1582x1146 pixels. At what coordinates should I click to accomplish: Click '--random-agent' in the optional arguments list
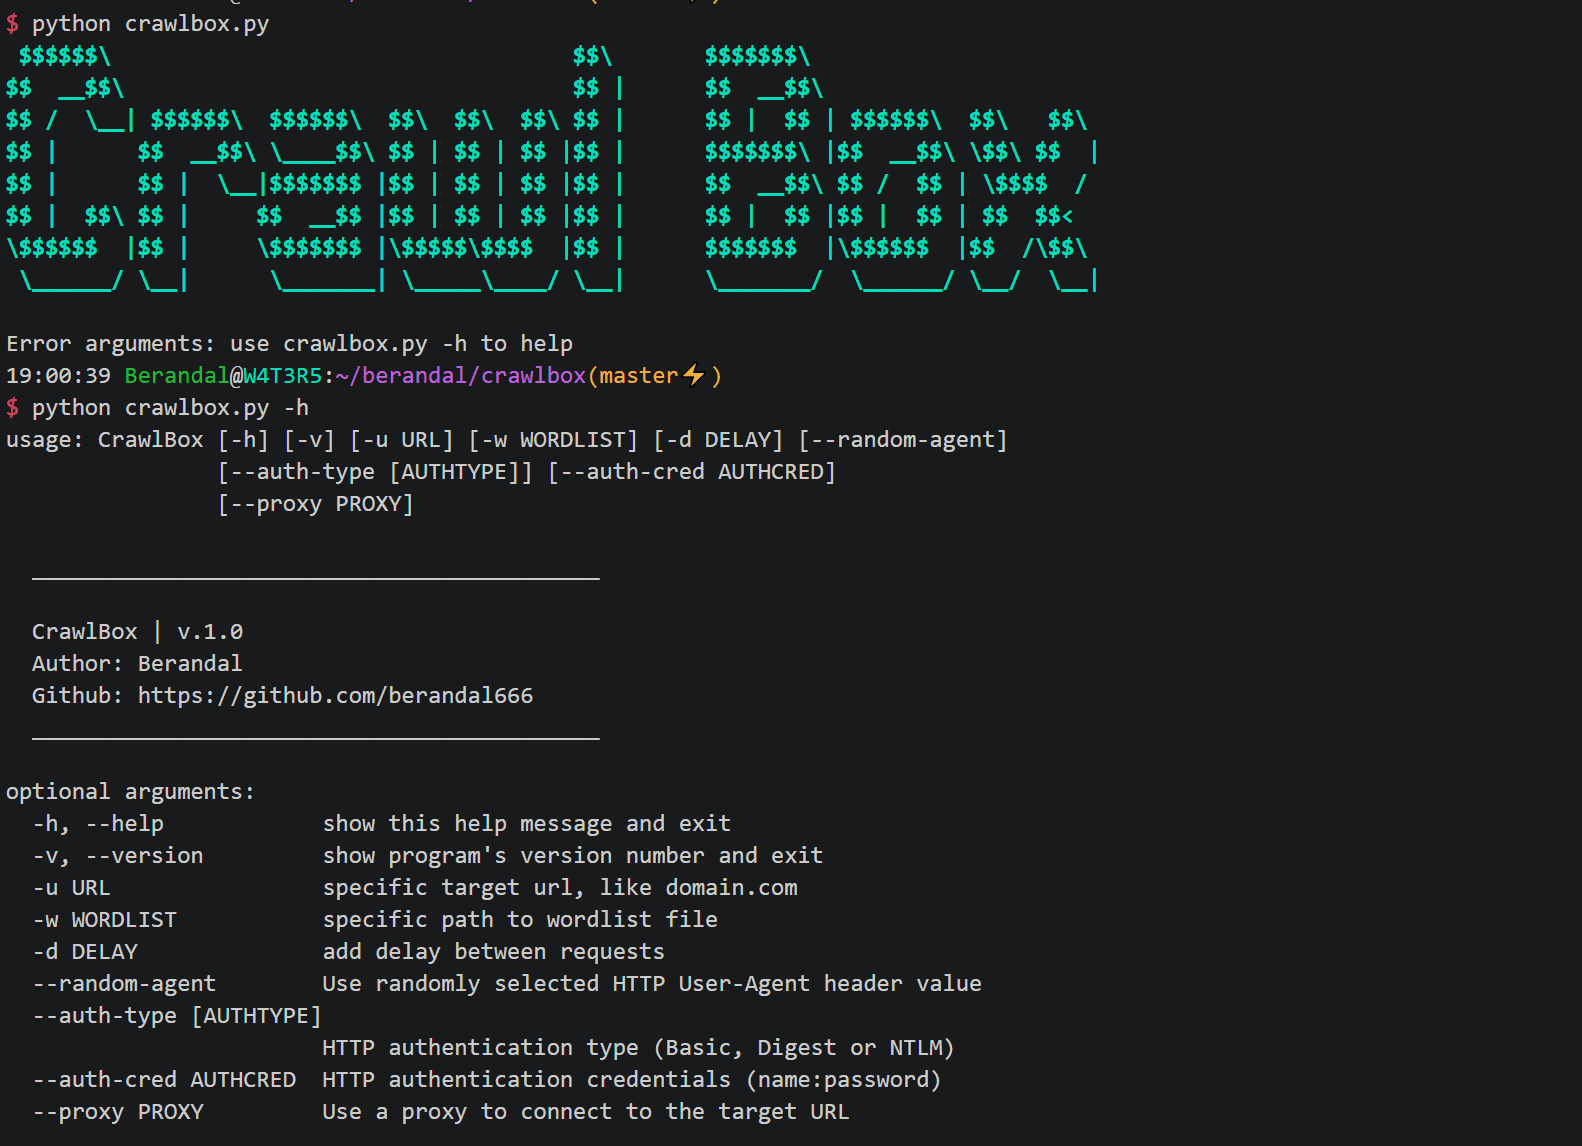(x=124, y=984)
